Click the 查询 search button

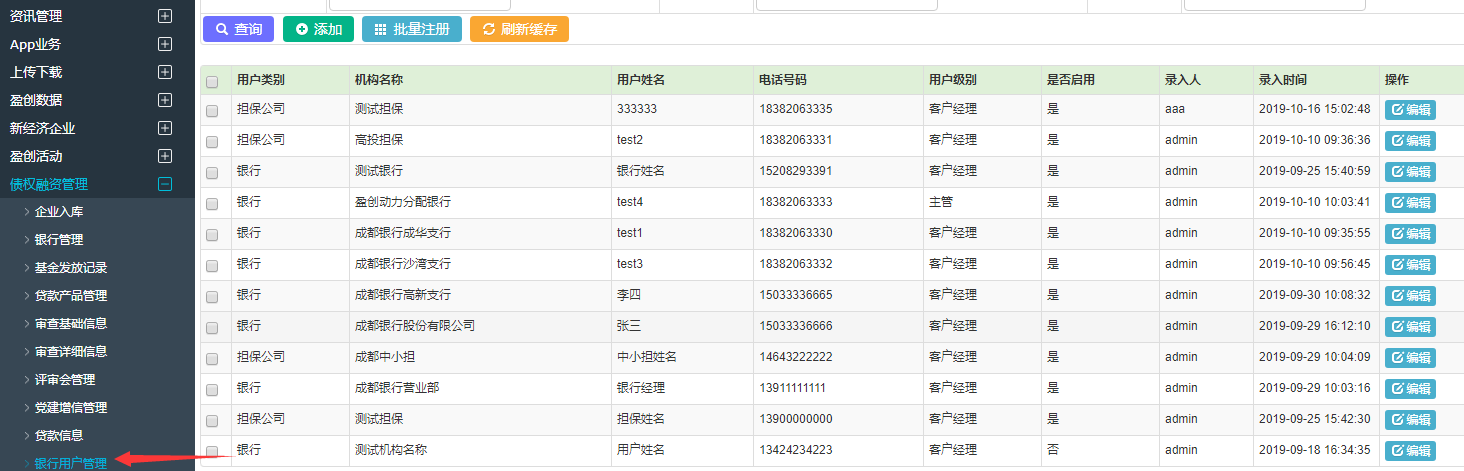click(238, 29)
